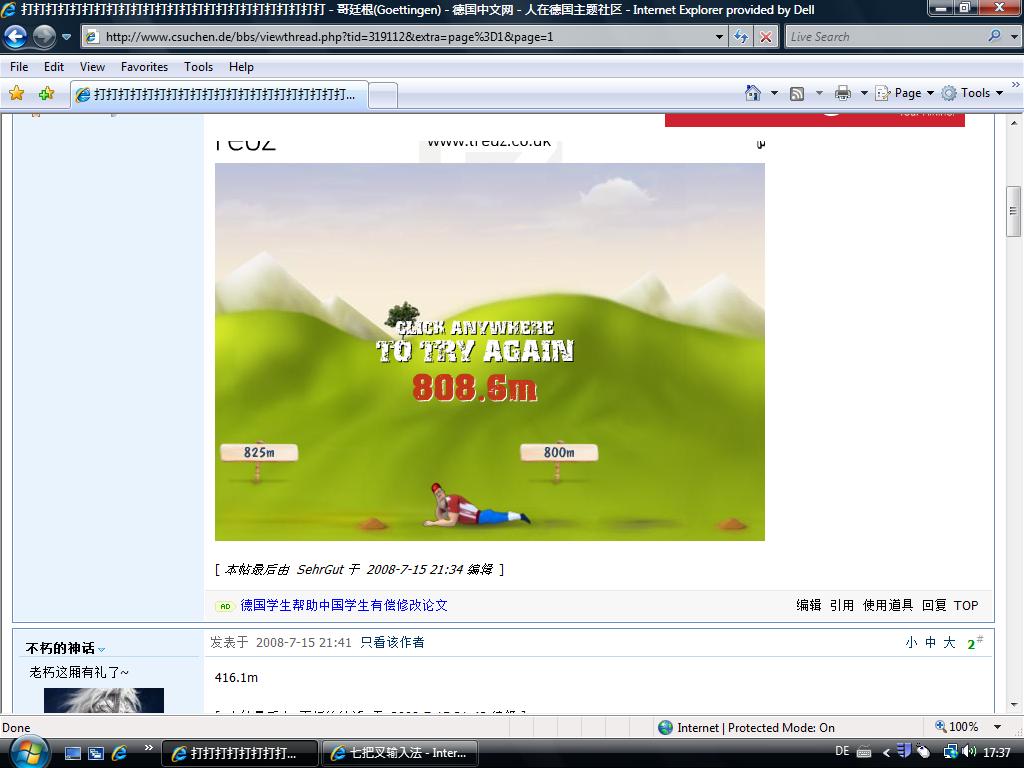The image size is (1024, 768).
Task: Expand the Print options dropdown arrow
Action: pos(863,93)
